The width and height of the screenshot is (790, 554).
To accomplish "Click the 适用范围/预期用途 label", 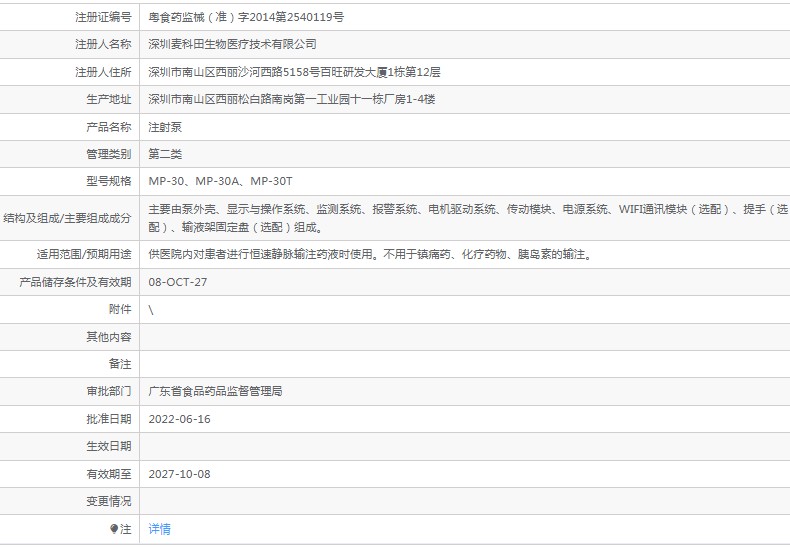I will pos(84,254).
